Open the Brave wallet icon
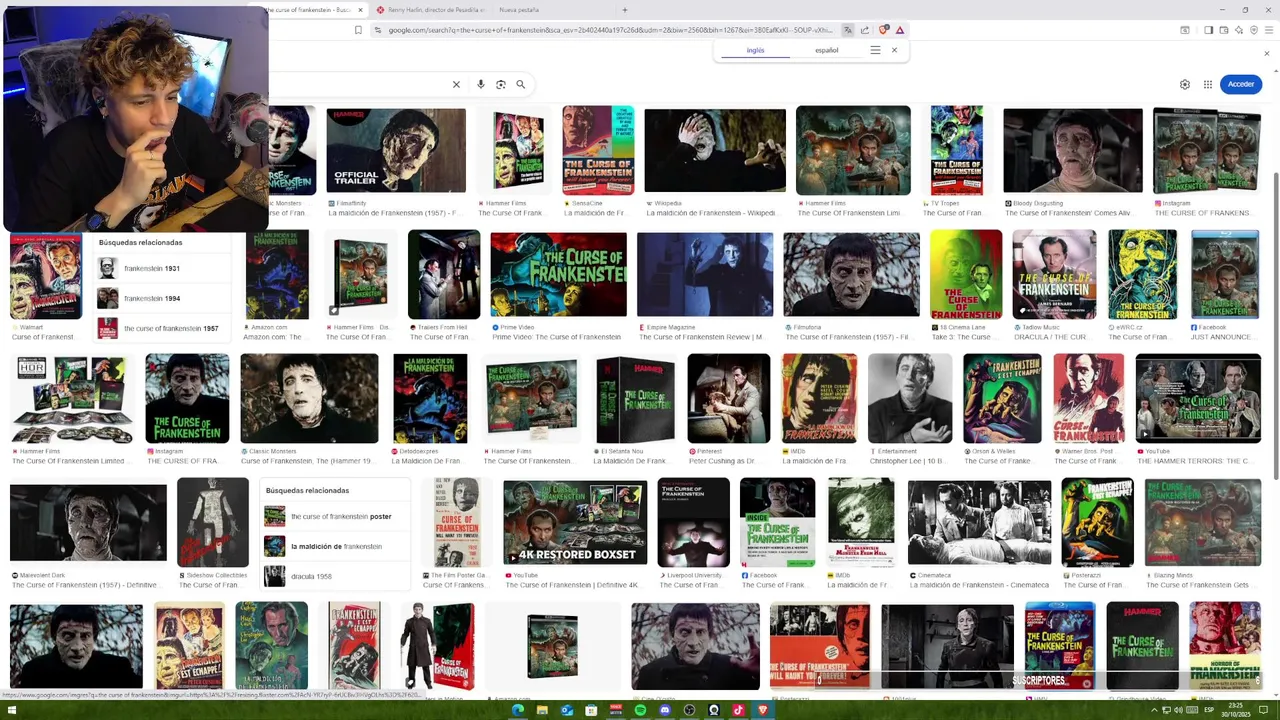The height and width of the screenshot is (720, 1280). [1224, 30]
